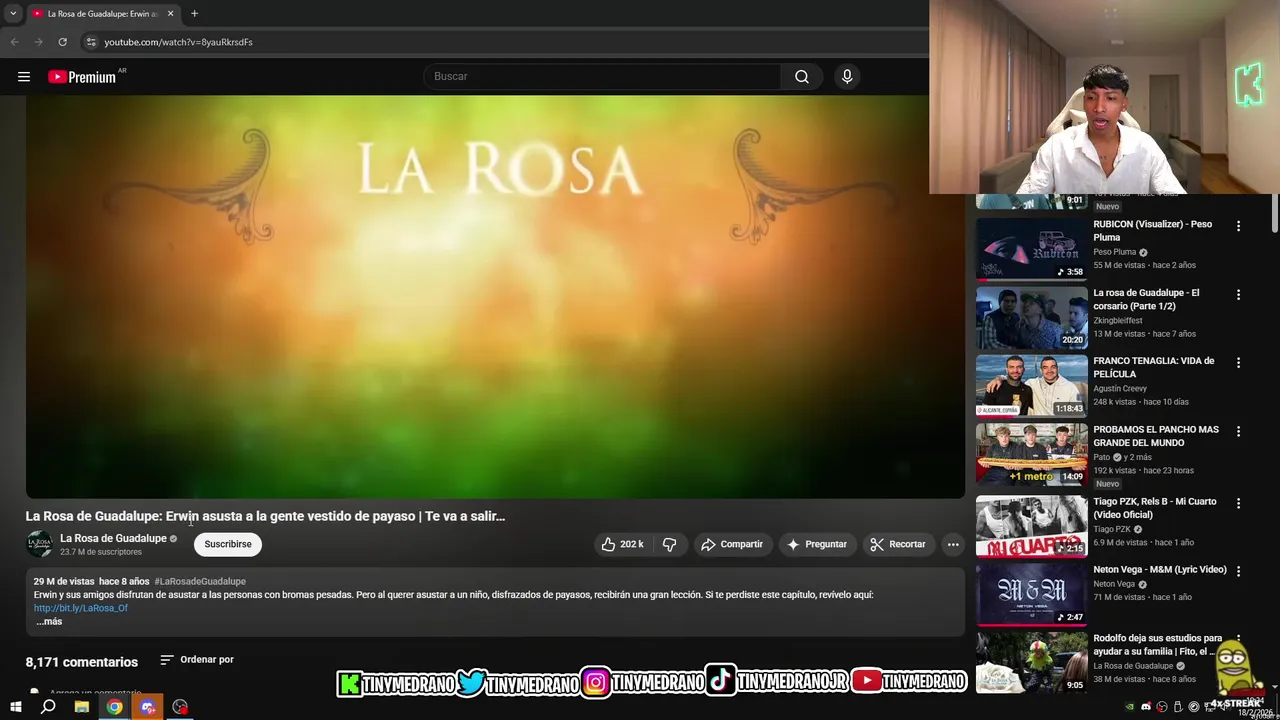Open File Explorer from the taskbar
The image size is (1280, 720).
[x=82, y=707]
